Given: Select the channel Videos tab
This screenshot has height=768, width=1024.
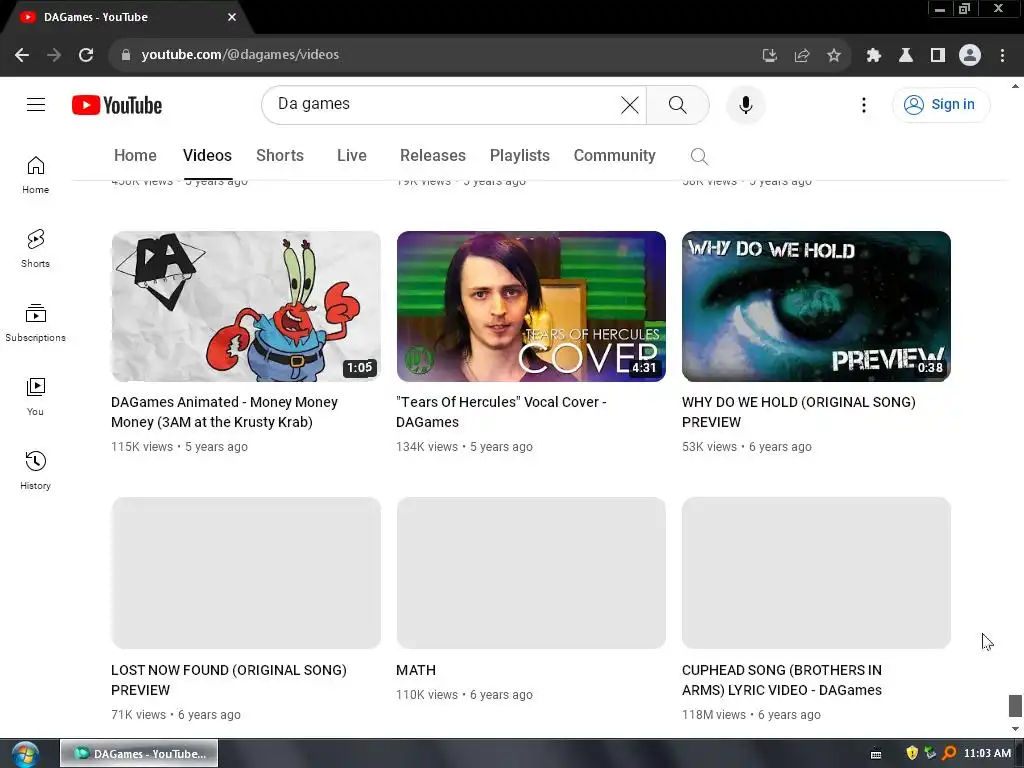Looking at the screenshot, I should pos(207,155).
